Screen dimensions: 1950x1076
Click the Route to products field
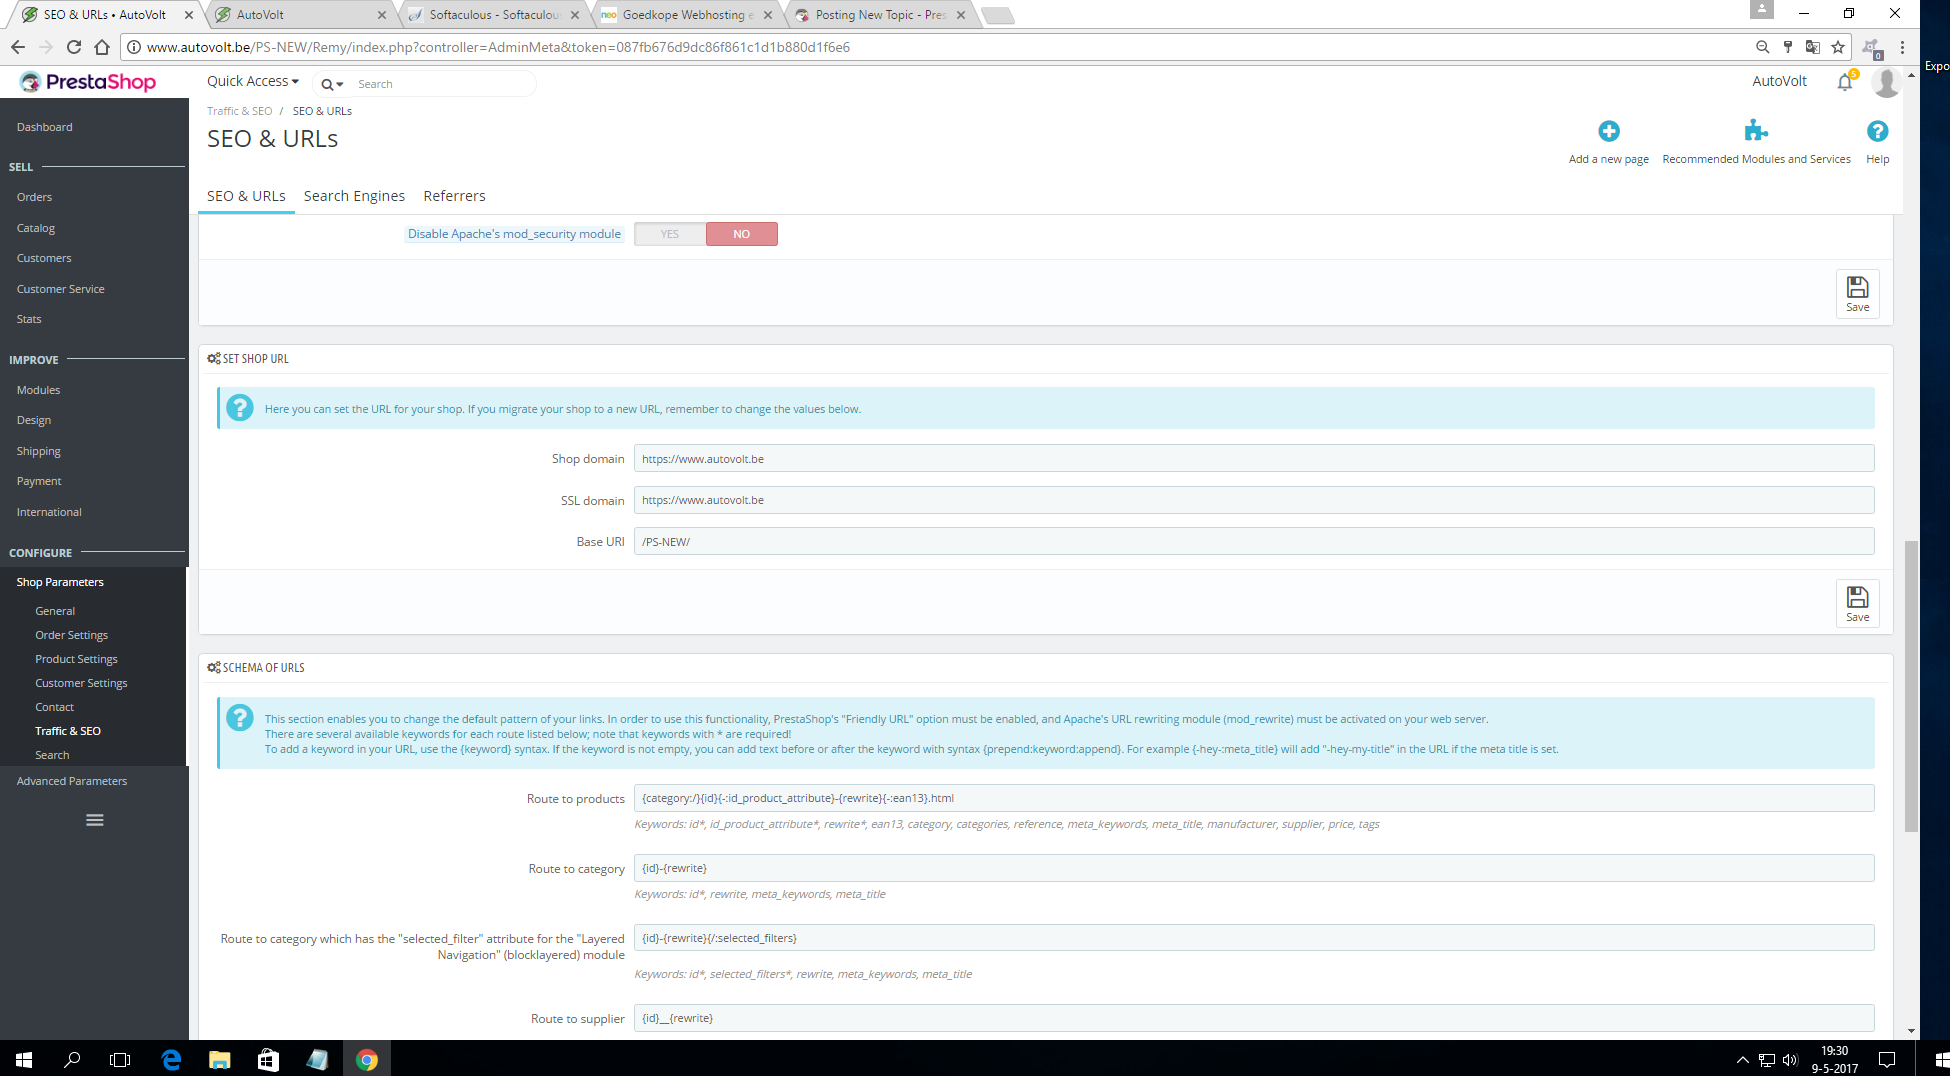coord(1254,798)
